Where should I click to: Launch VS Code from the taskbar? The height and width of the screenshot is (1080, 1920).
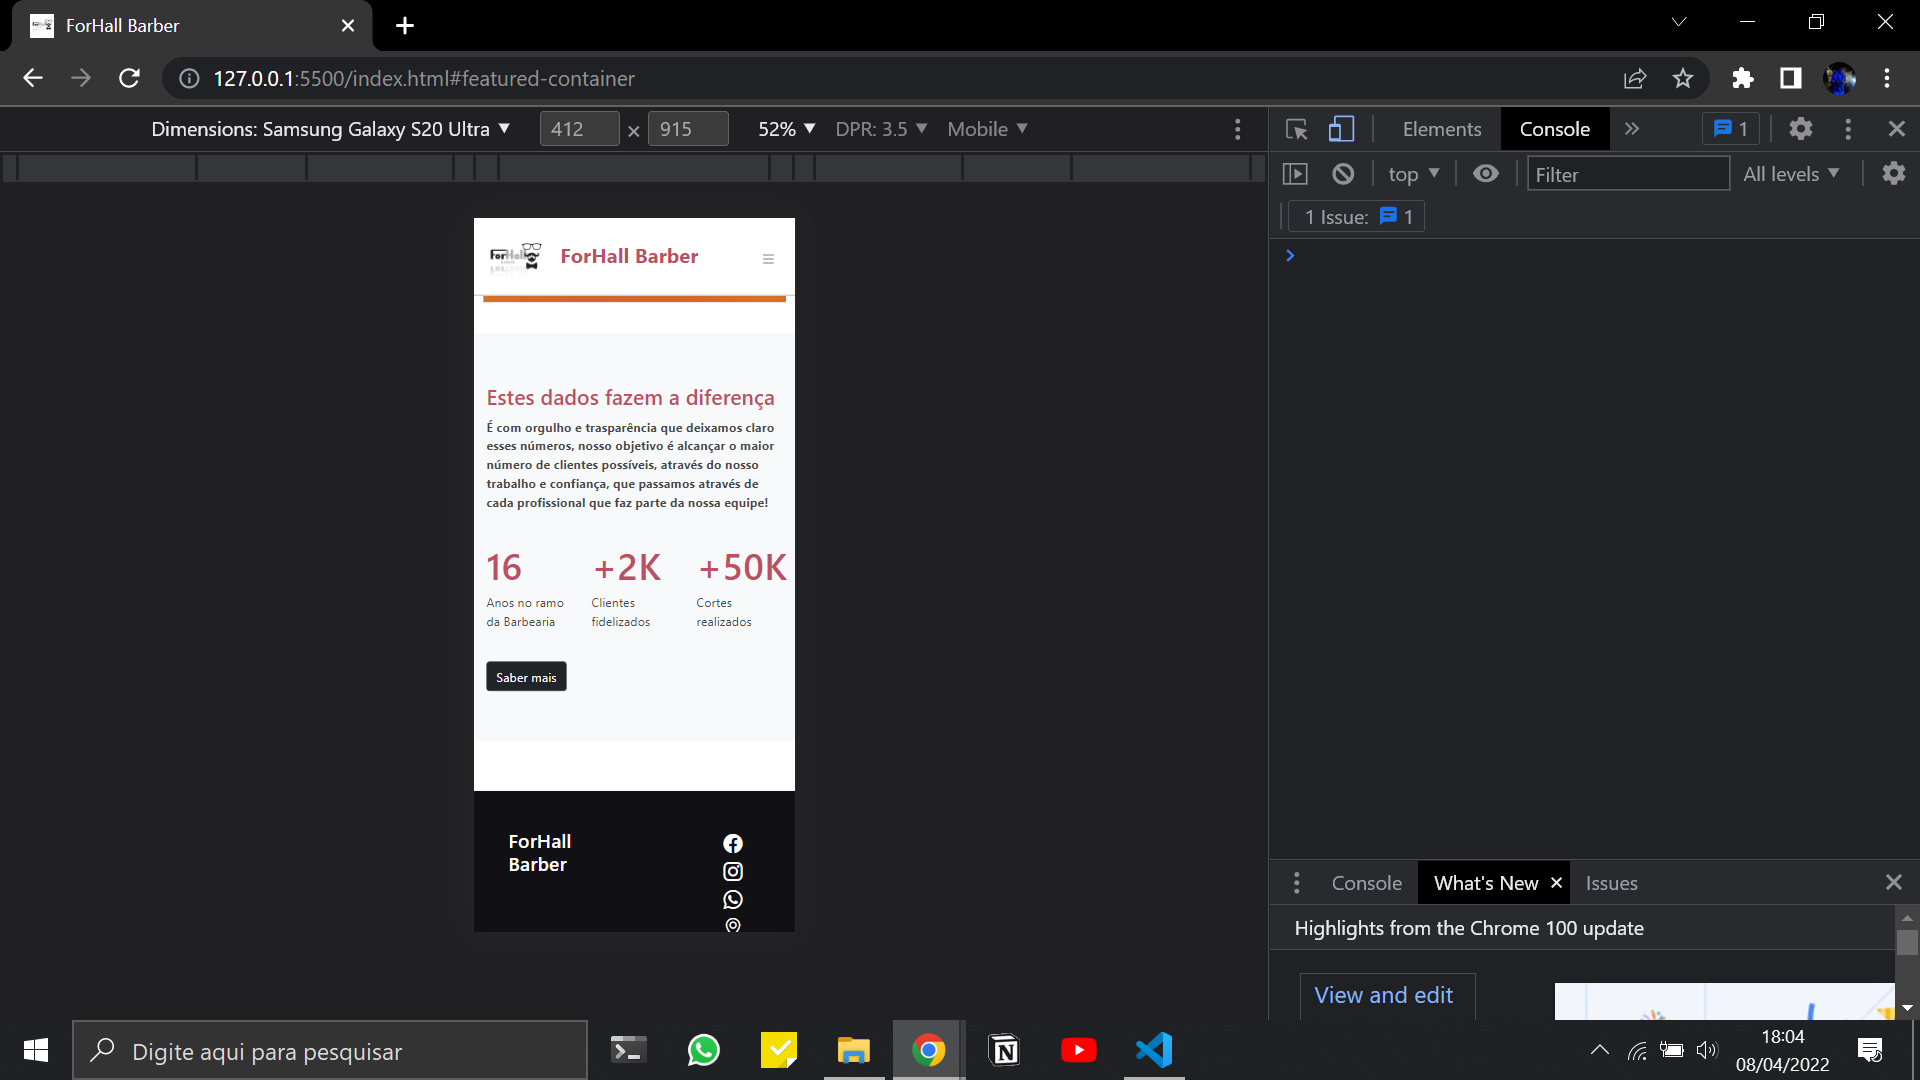1154,1050
